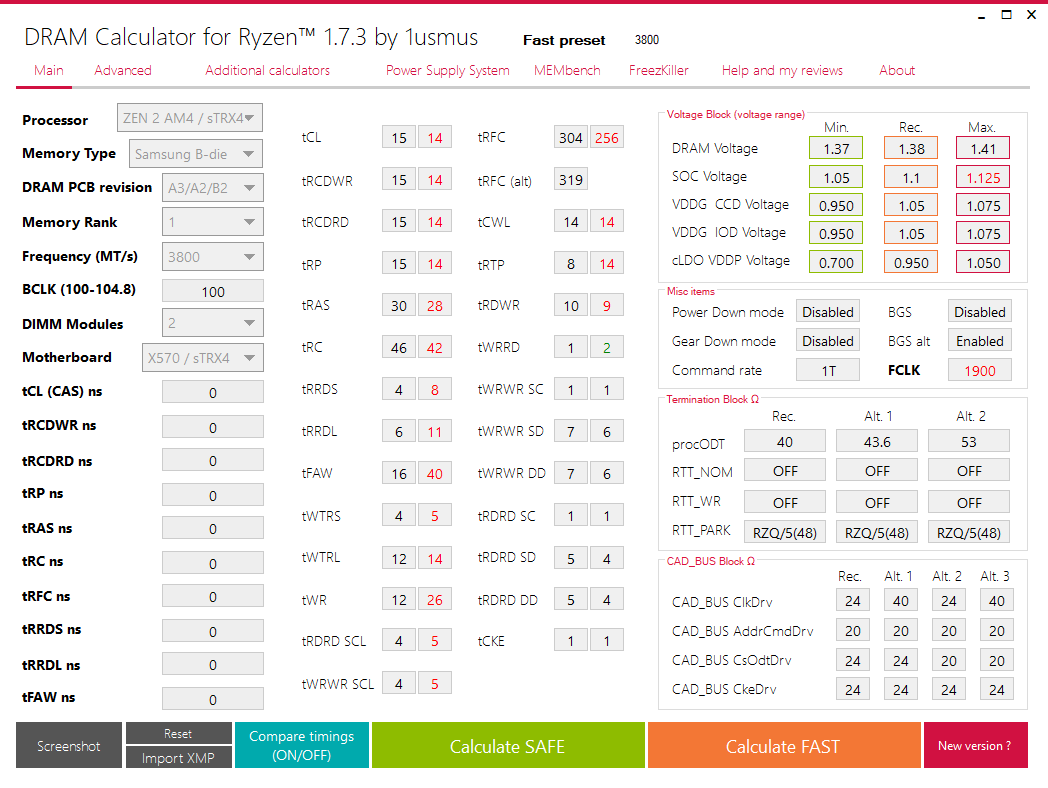1048x788 pixels.
Task: Click the DRAM Voltage Max. value 1.41
Action: coord(982,148)
